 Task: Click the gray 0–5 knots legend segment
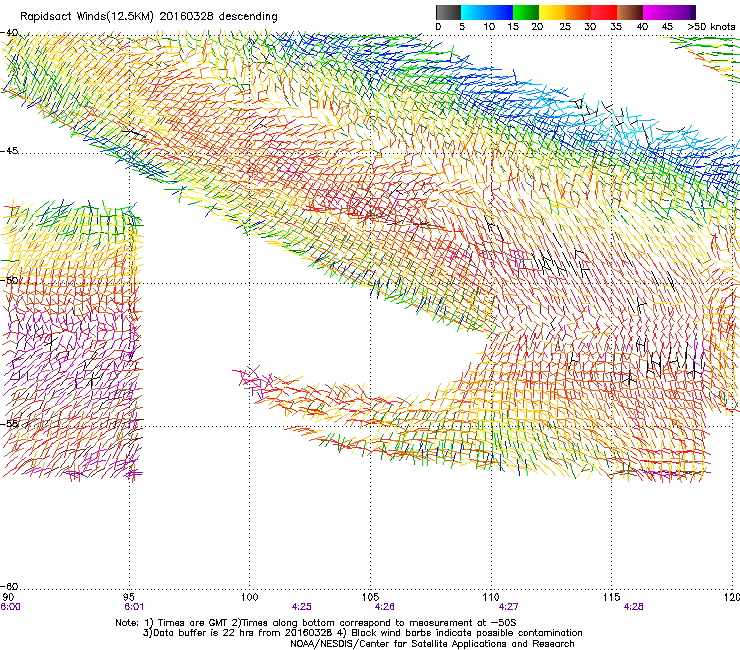point(448,12)
